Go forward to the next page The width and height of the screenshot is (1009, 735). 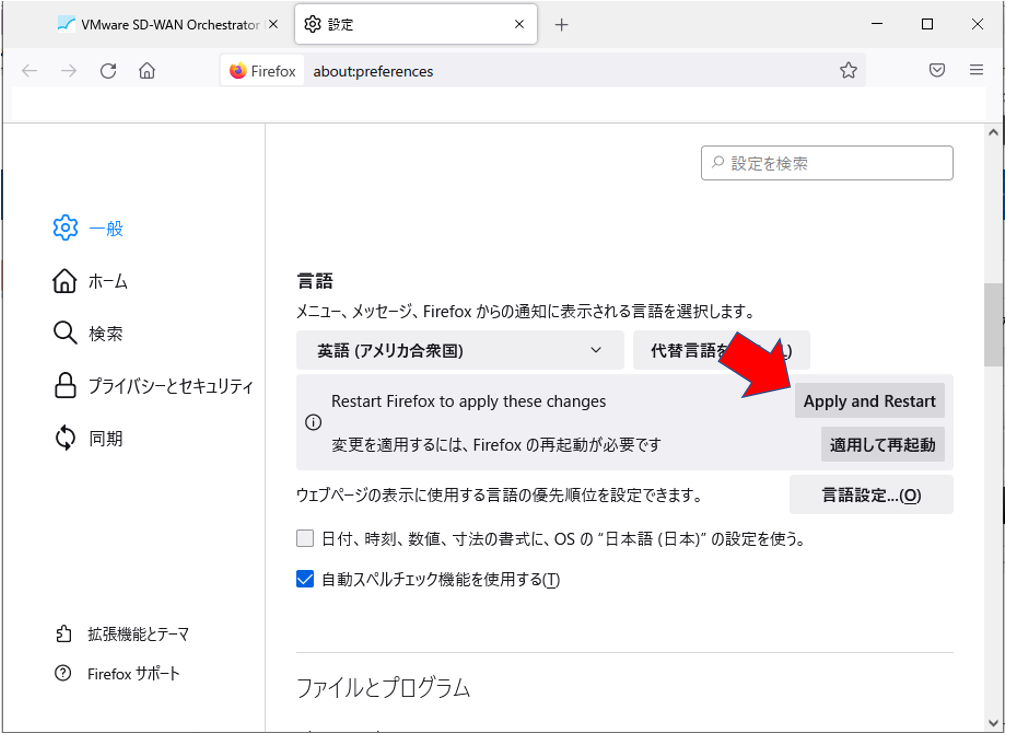[68, 71]
